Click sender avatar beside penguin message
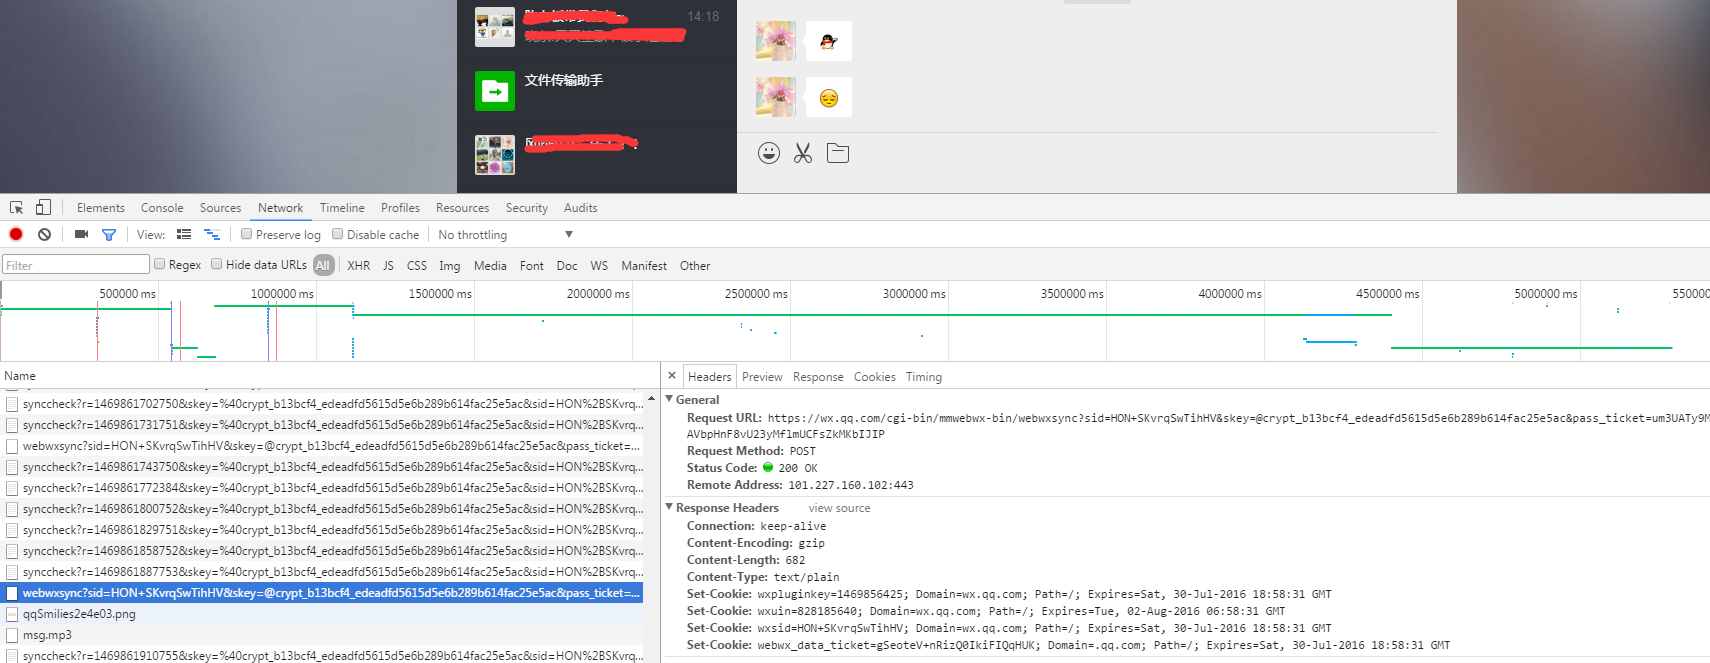Image resolution: width=1710 pixels, height=663 pixels. (x=776, y=41)
